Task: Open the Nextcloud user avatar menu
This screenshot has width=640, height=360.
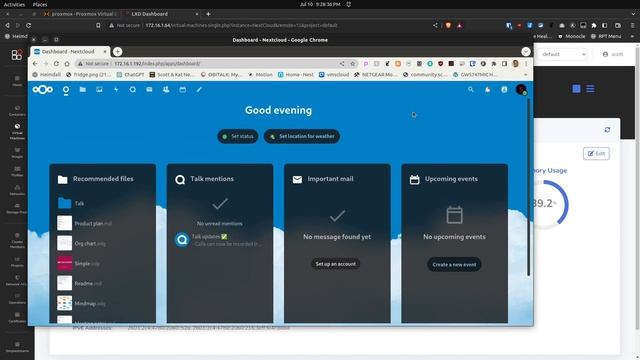Action: 521,89
